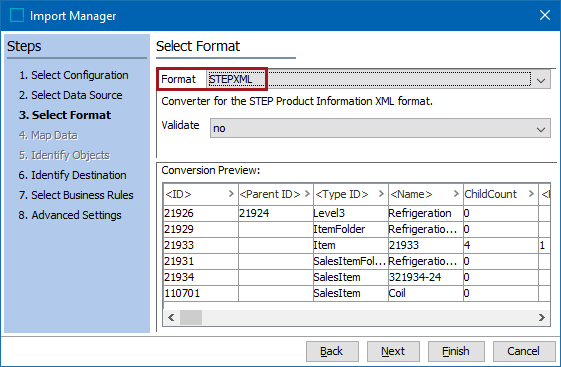Click the preview scrollbar right arrow
561x367 pixels.
(542, 317)
